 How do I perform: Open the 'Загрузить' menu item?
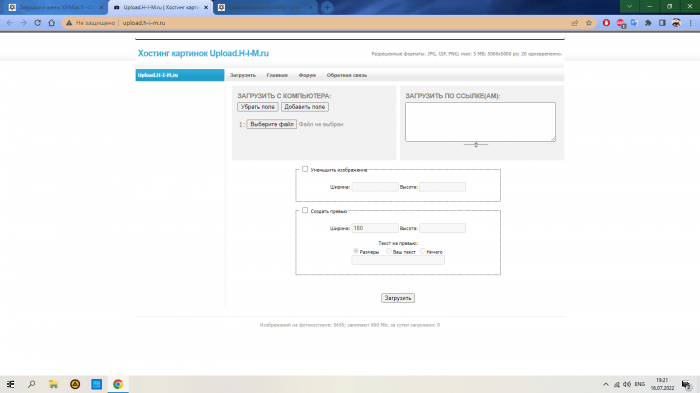[x=243, y=75]
